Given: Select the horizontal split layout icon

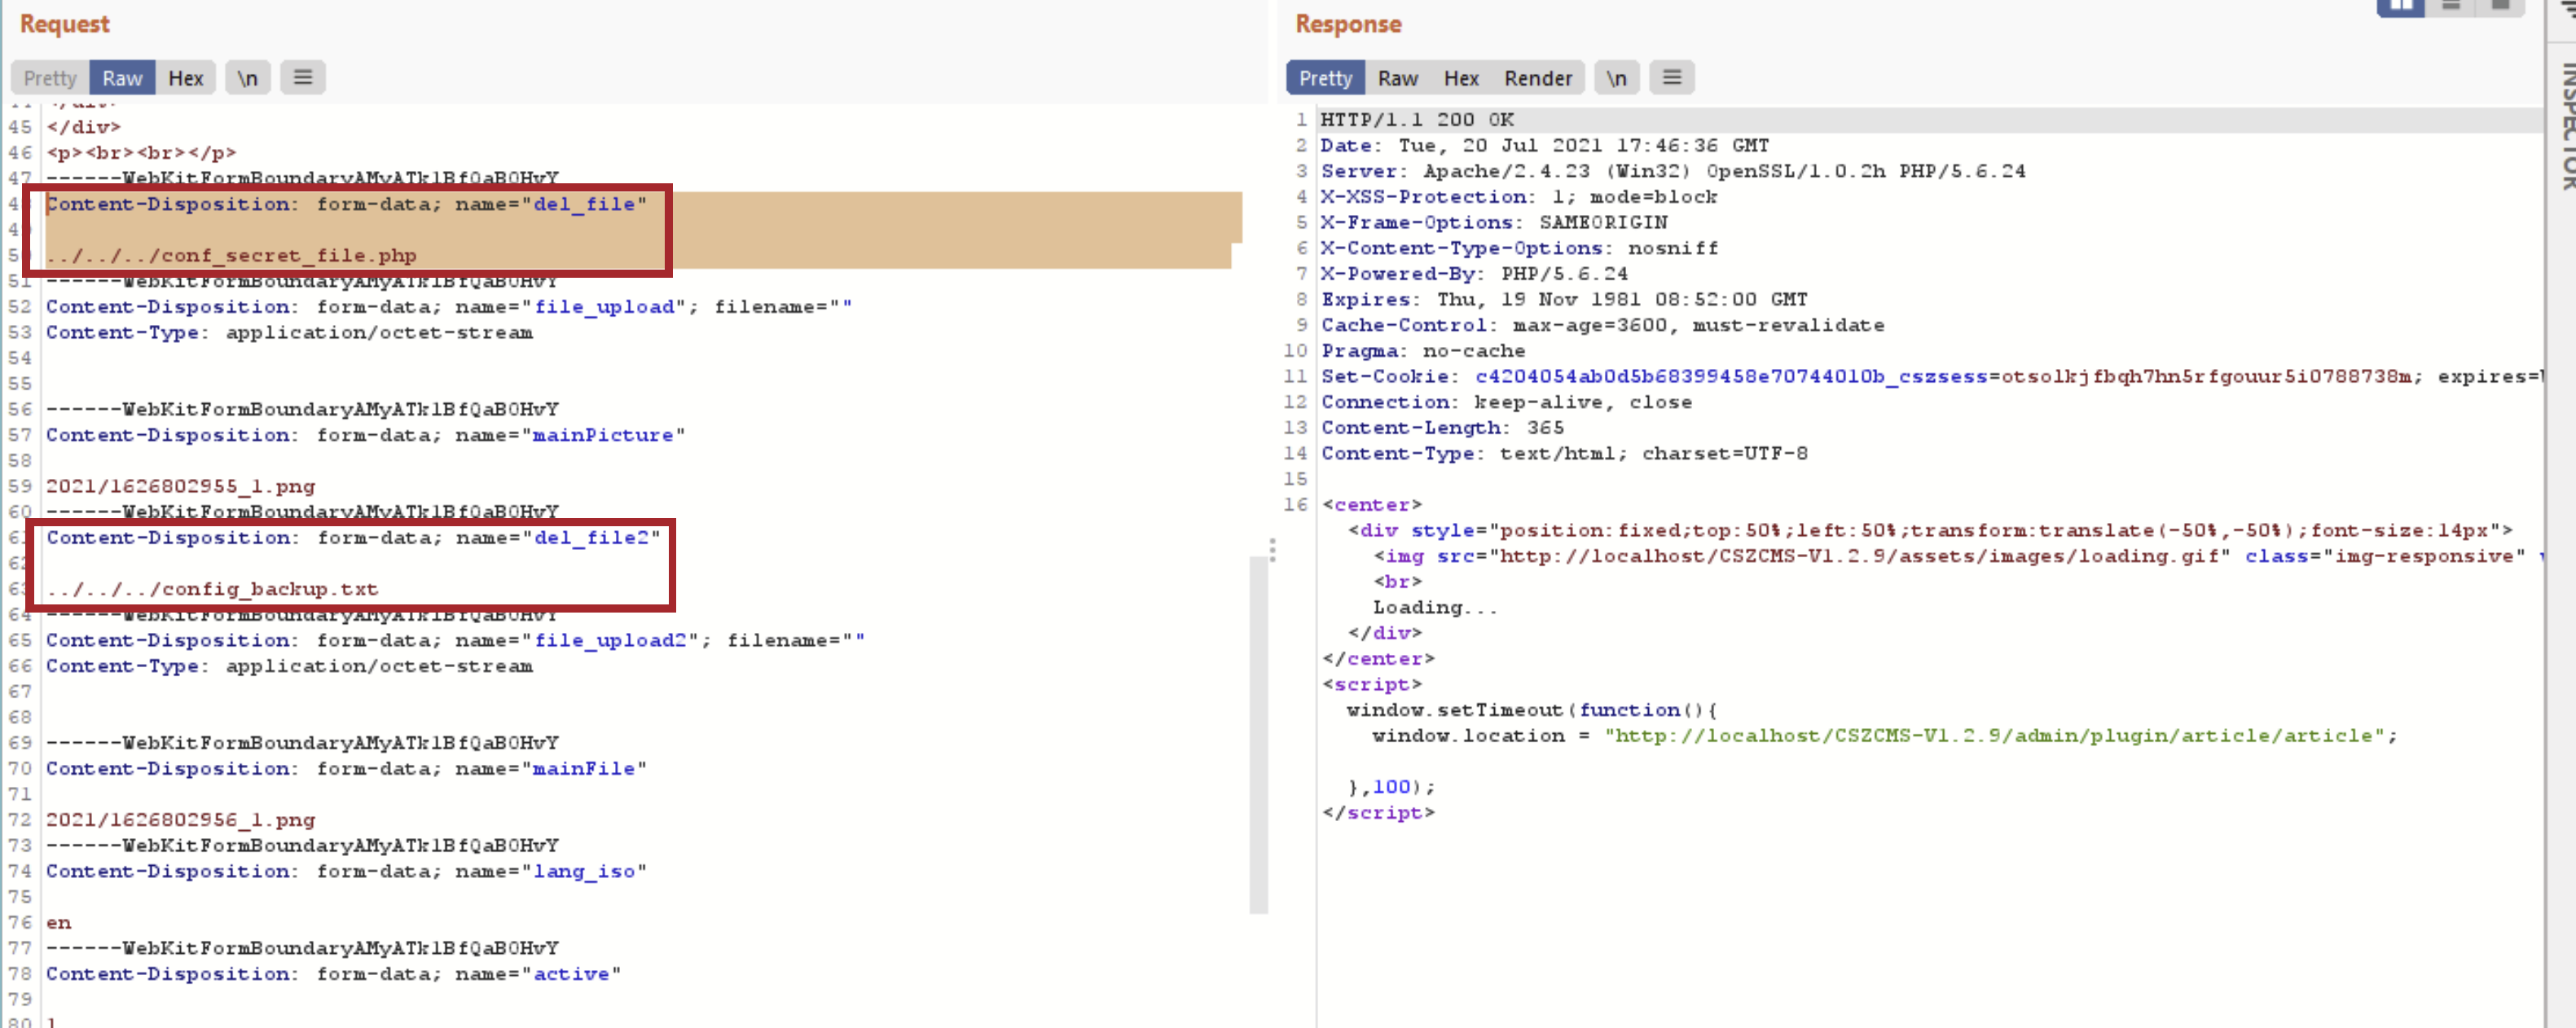Looking at the screenshot, I should pos(2451,8).
